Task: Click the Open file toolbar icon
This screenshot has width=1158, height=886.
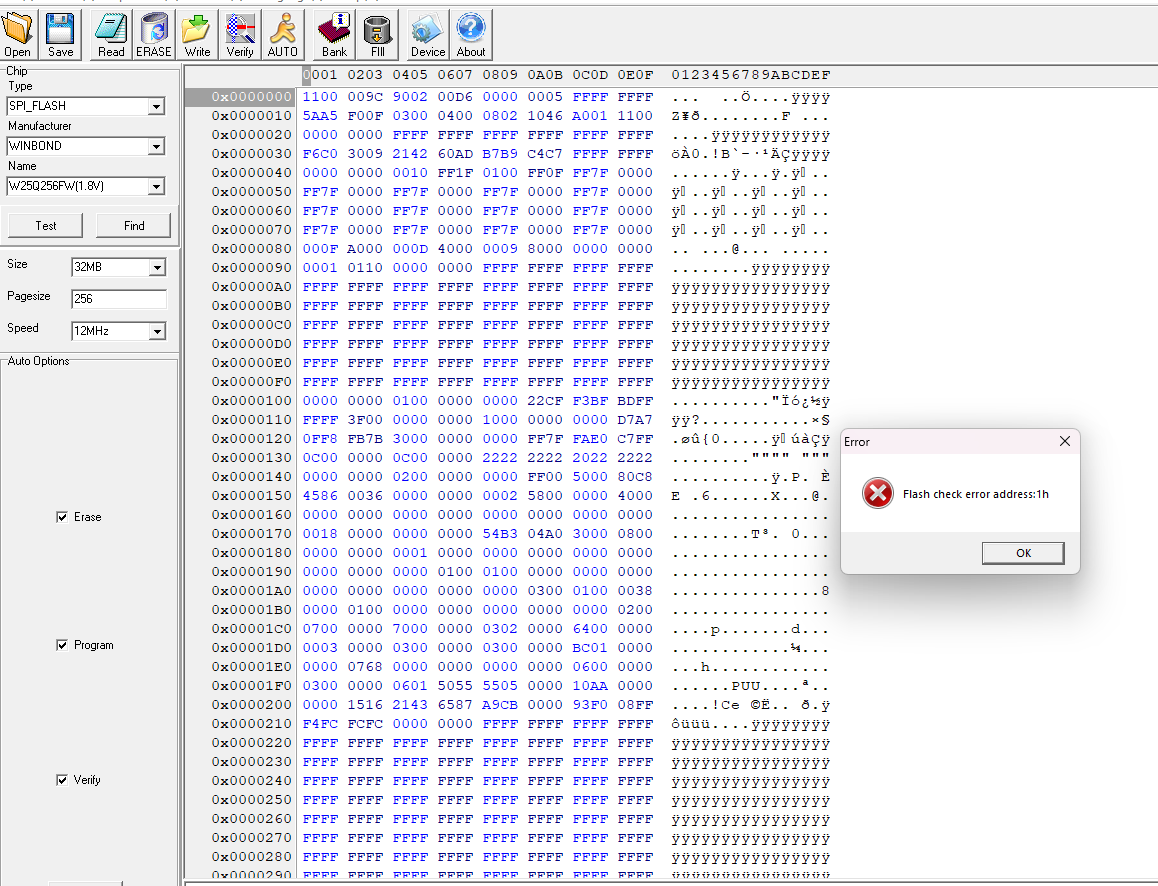Action: (x=18, y=35)
